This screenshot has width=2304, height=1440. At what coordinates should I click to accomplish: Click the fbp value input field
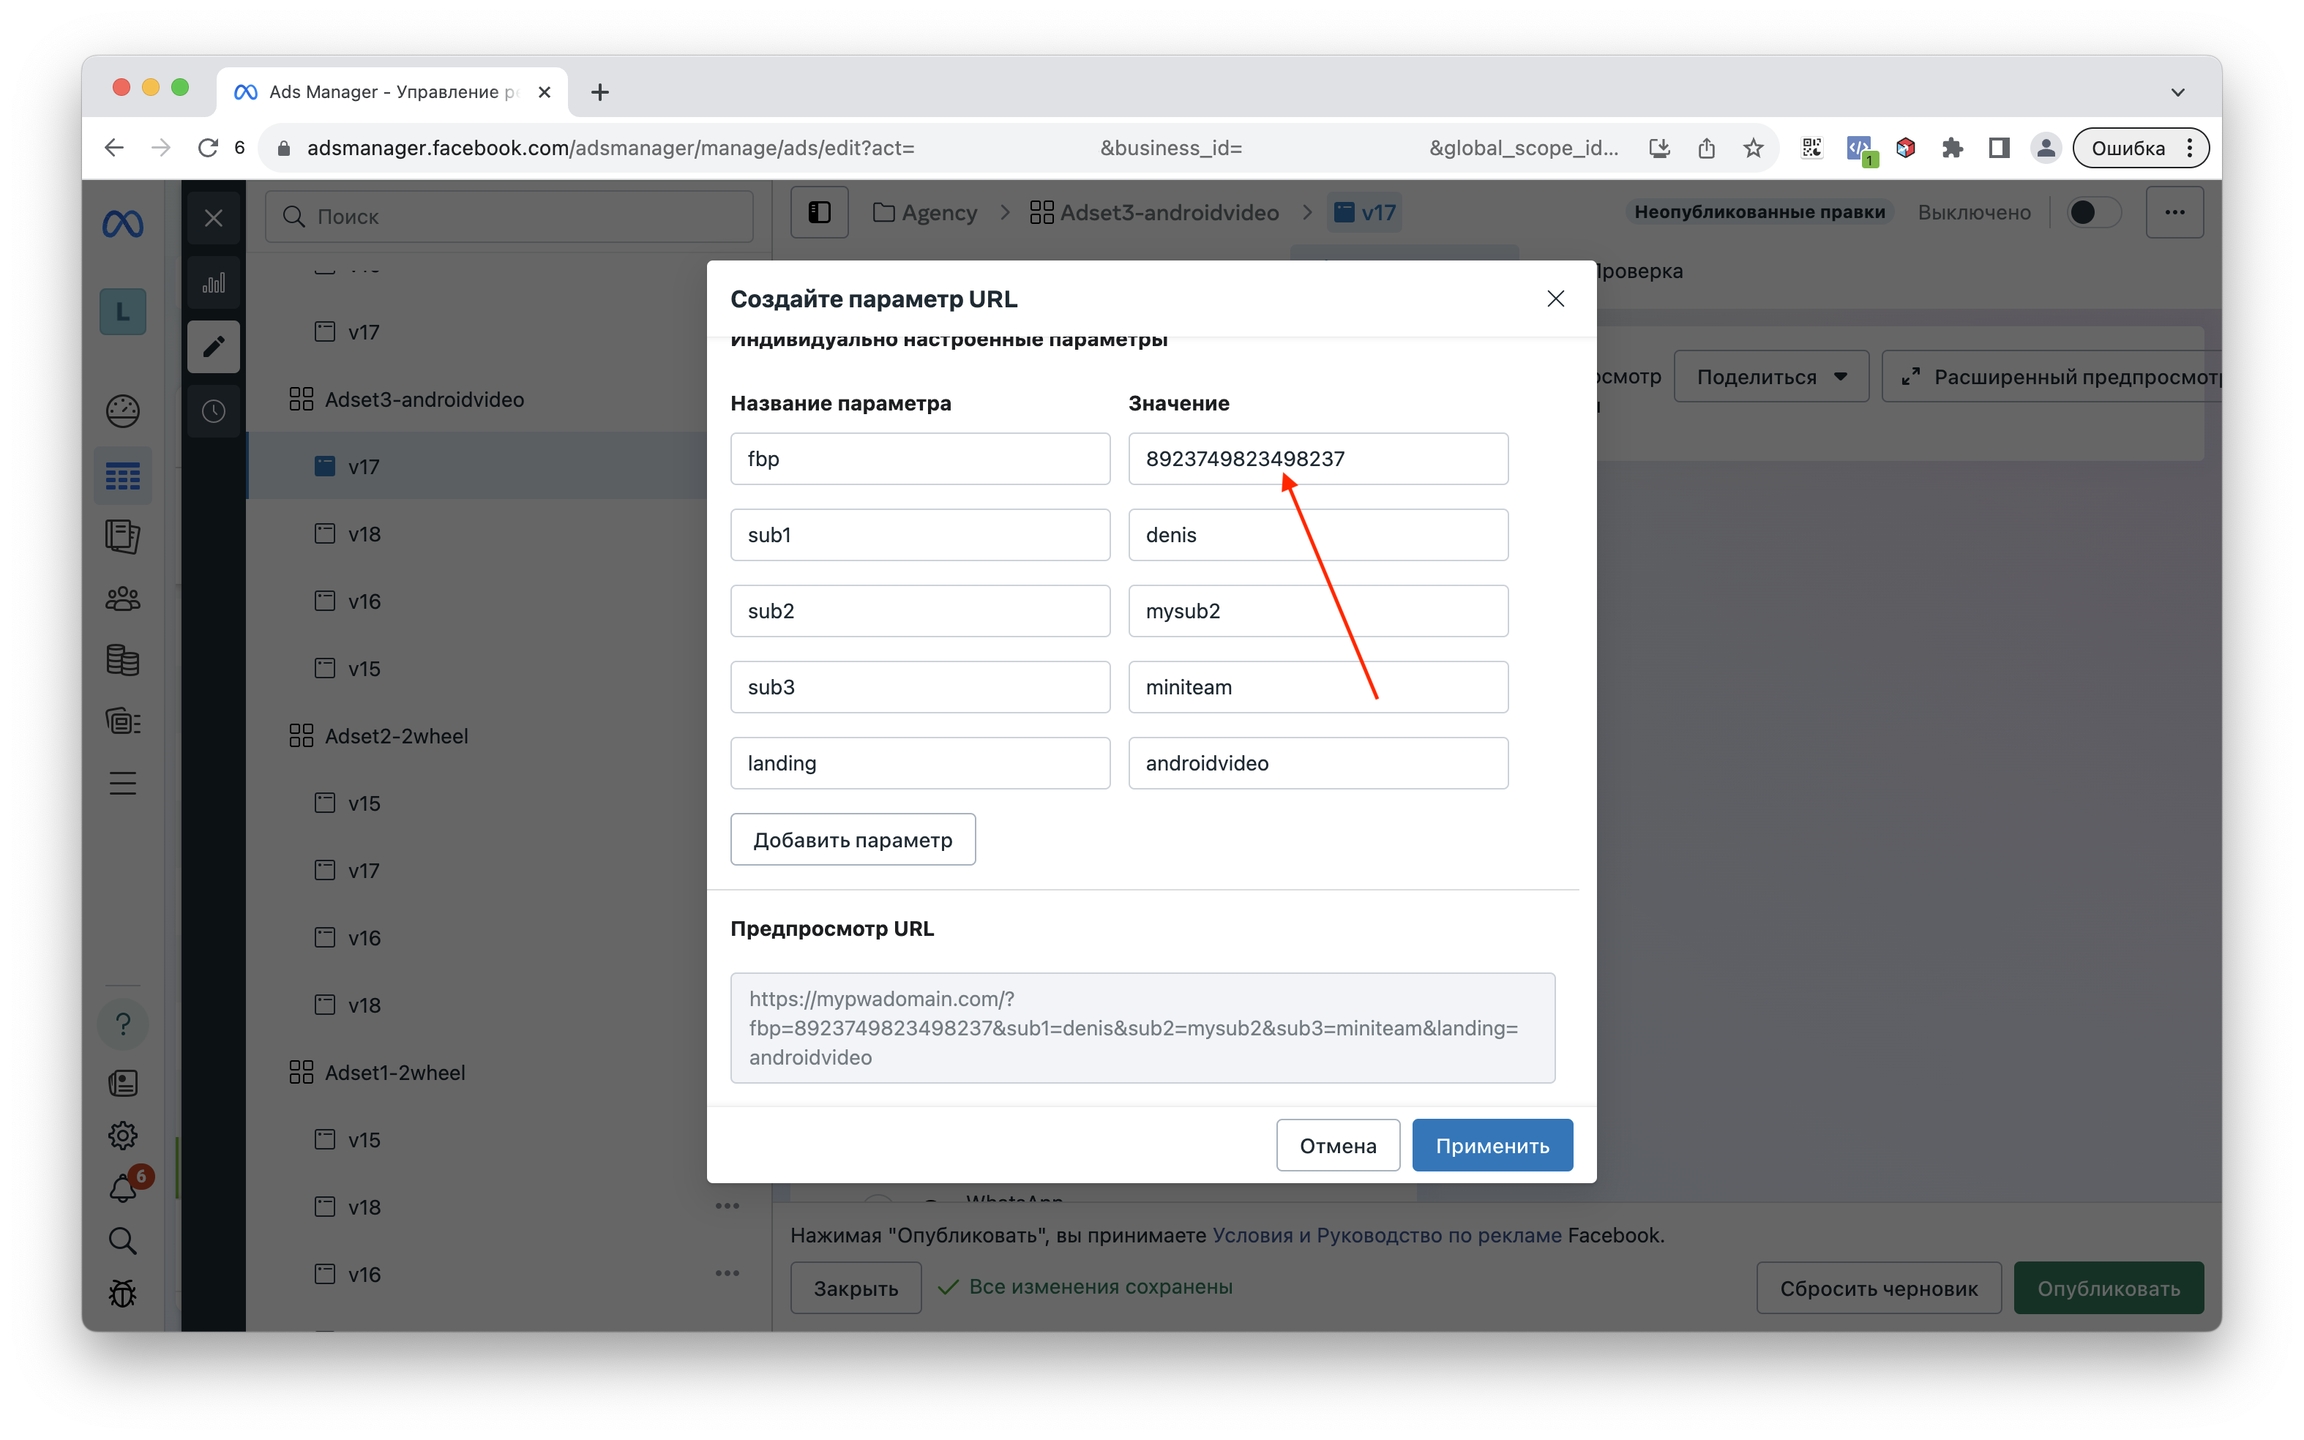[1317, 459]
